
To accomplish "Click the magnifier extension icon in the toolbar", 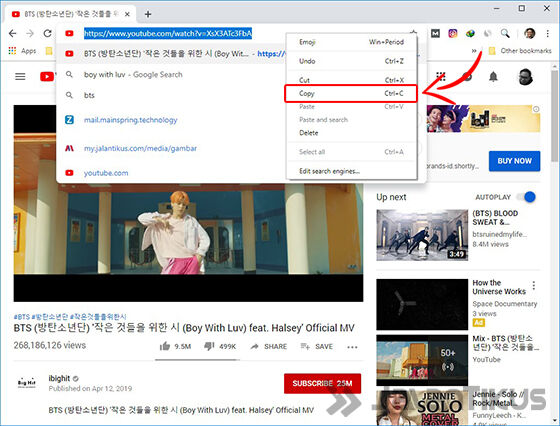I will click(x=505, y=33).
